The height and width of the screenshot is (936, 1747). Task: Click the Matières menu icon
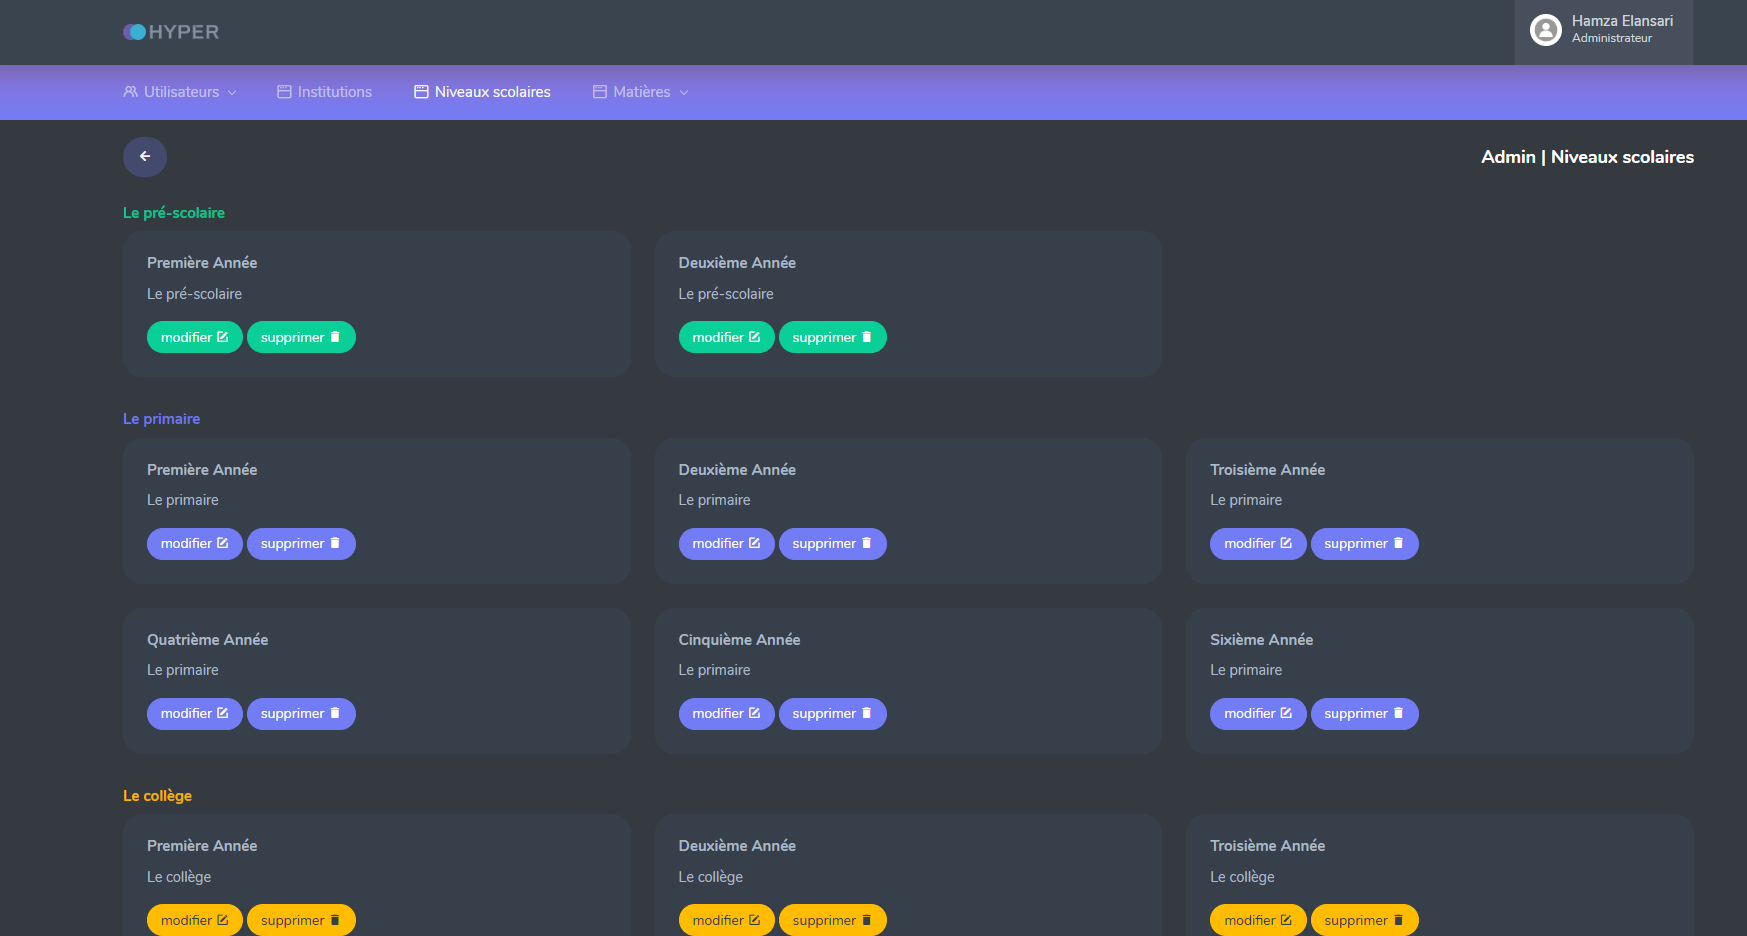tap(600, 92)
